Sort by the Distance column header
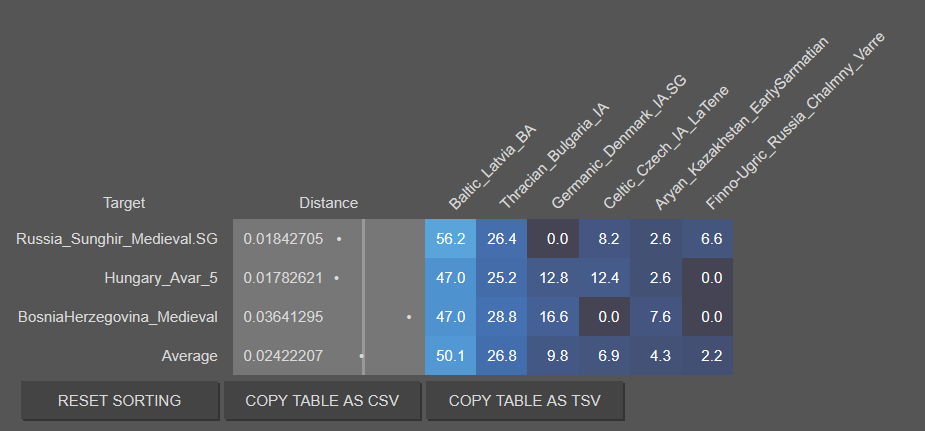 329,203
